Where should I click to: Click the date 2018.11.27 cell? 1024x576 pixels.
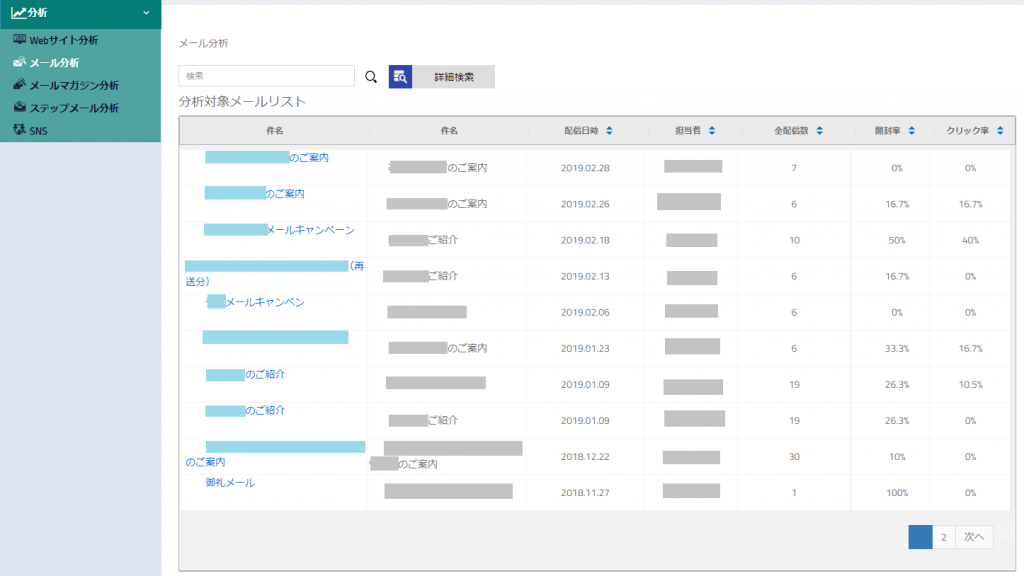click(585, 492)
